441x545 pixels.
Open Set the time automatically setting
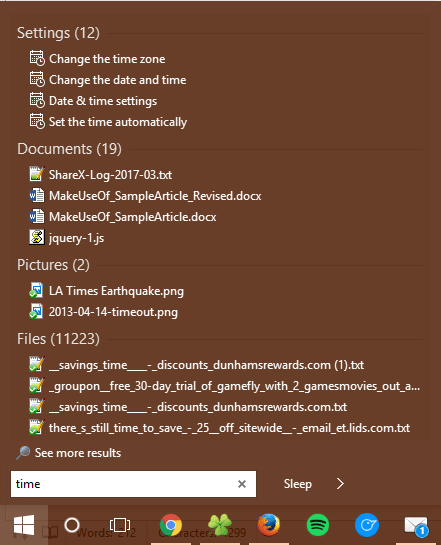(x=118, y=122)
